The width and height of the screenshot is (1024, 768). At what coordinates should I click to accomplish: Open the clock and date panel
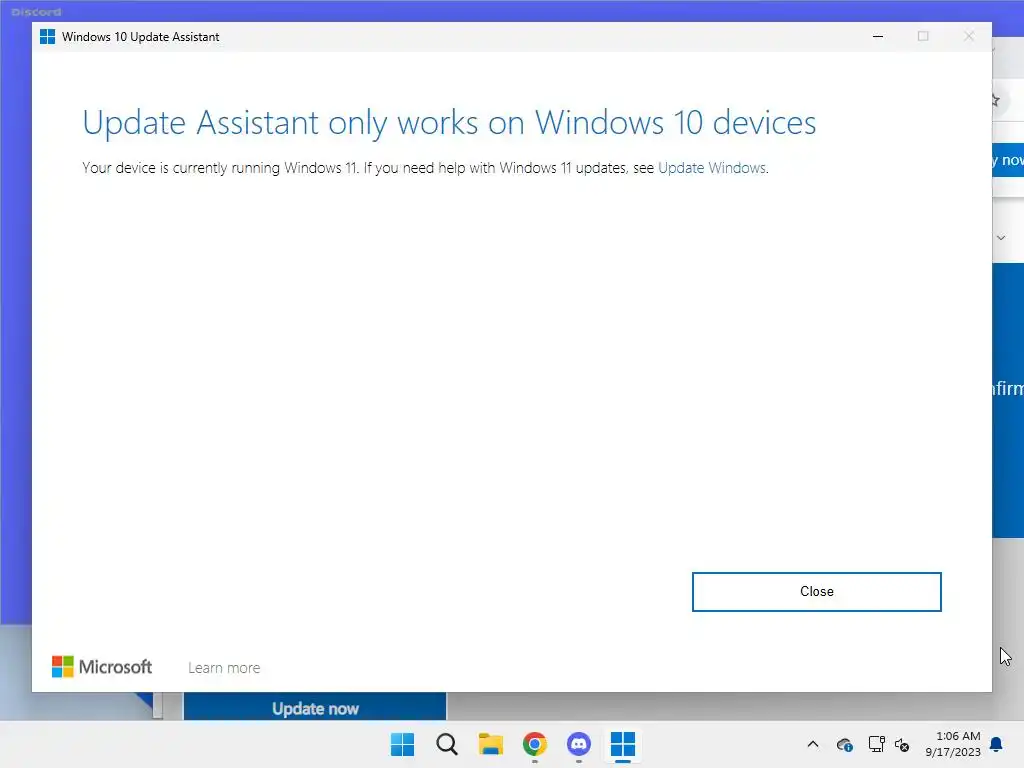pyautogui.click(x=953, y=744)
